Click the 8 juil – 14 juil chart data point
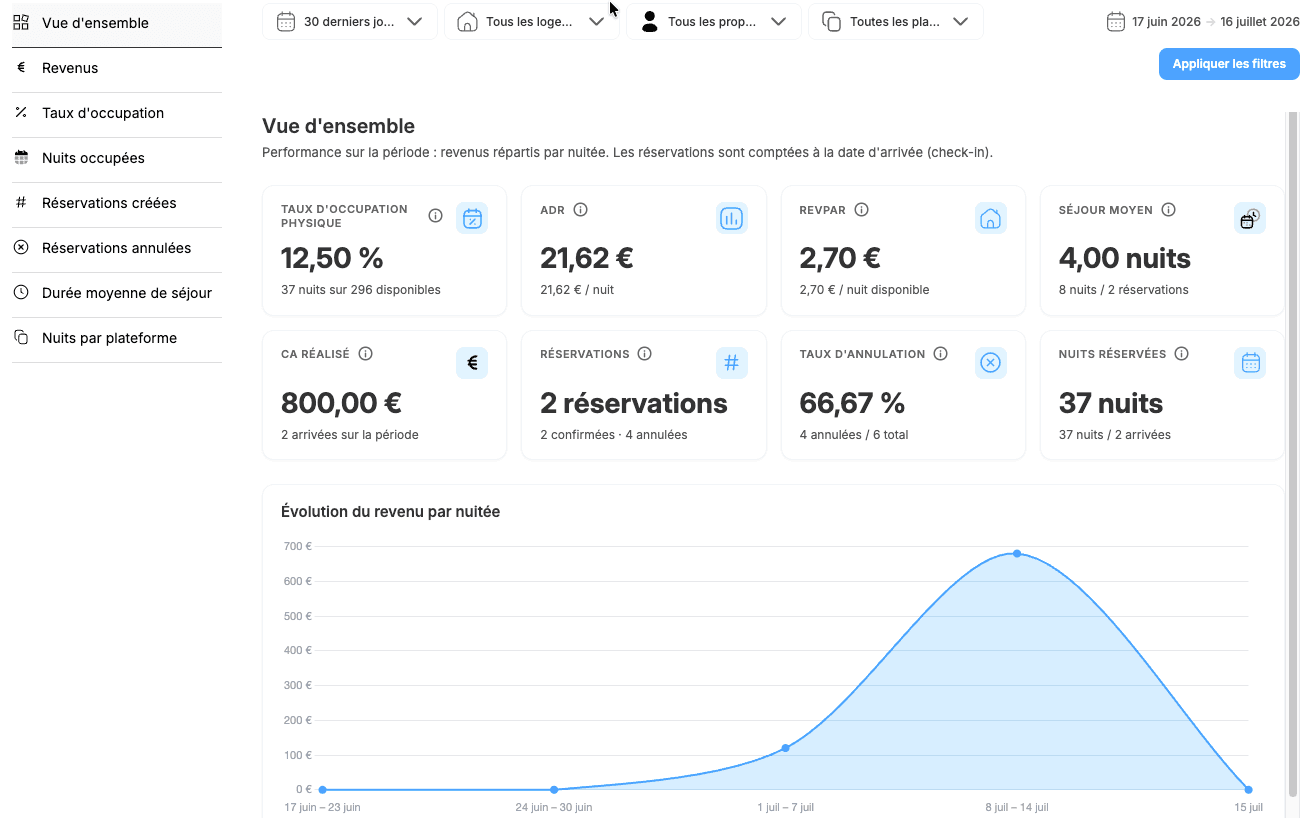This screenshot has height=829, width=1308. (x=1017, y=553)
